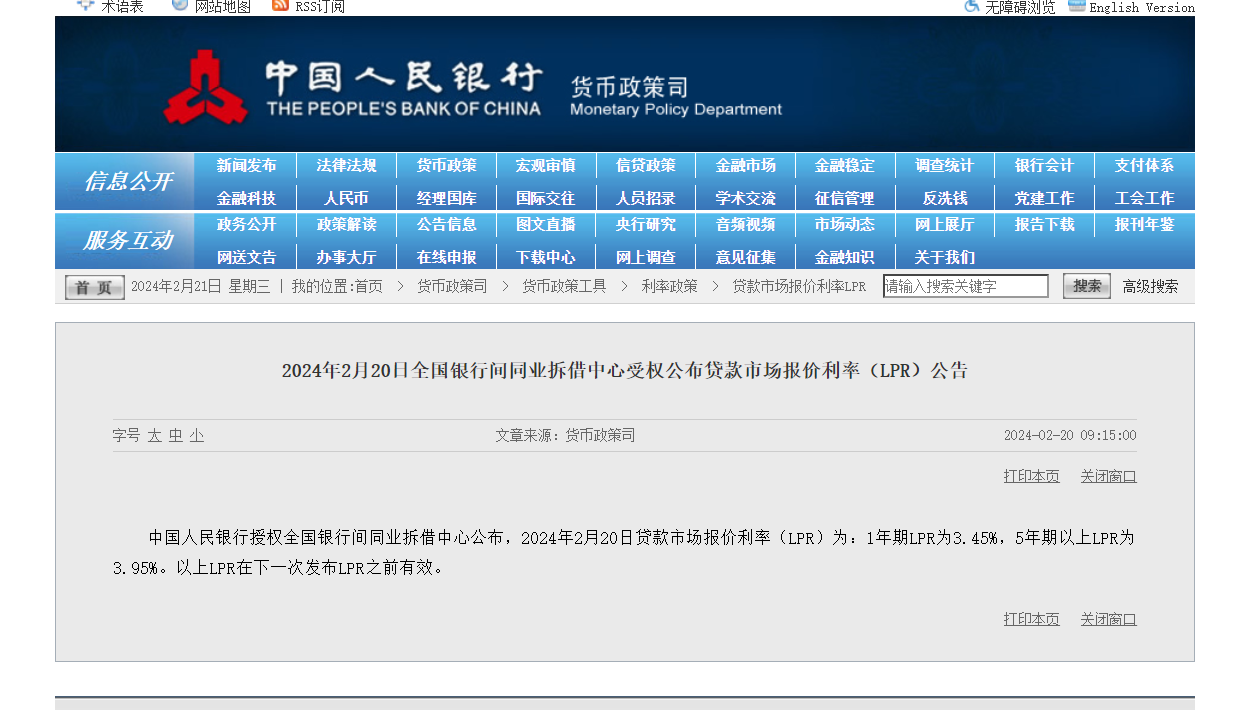The height and width of the screenshot is (710, 1237).
Task: Go to 贷款市场报价利率LPR in the breadcrumb
Action: click(799, 286)
